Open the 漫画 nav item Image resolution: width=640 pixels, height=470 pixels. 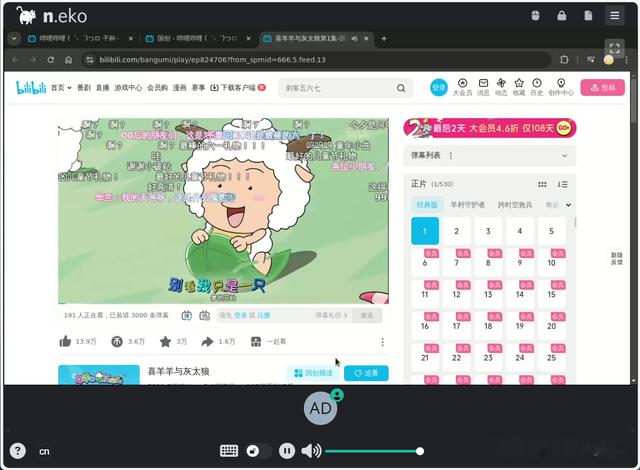pyautogui.click(x=180, y=87)
